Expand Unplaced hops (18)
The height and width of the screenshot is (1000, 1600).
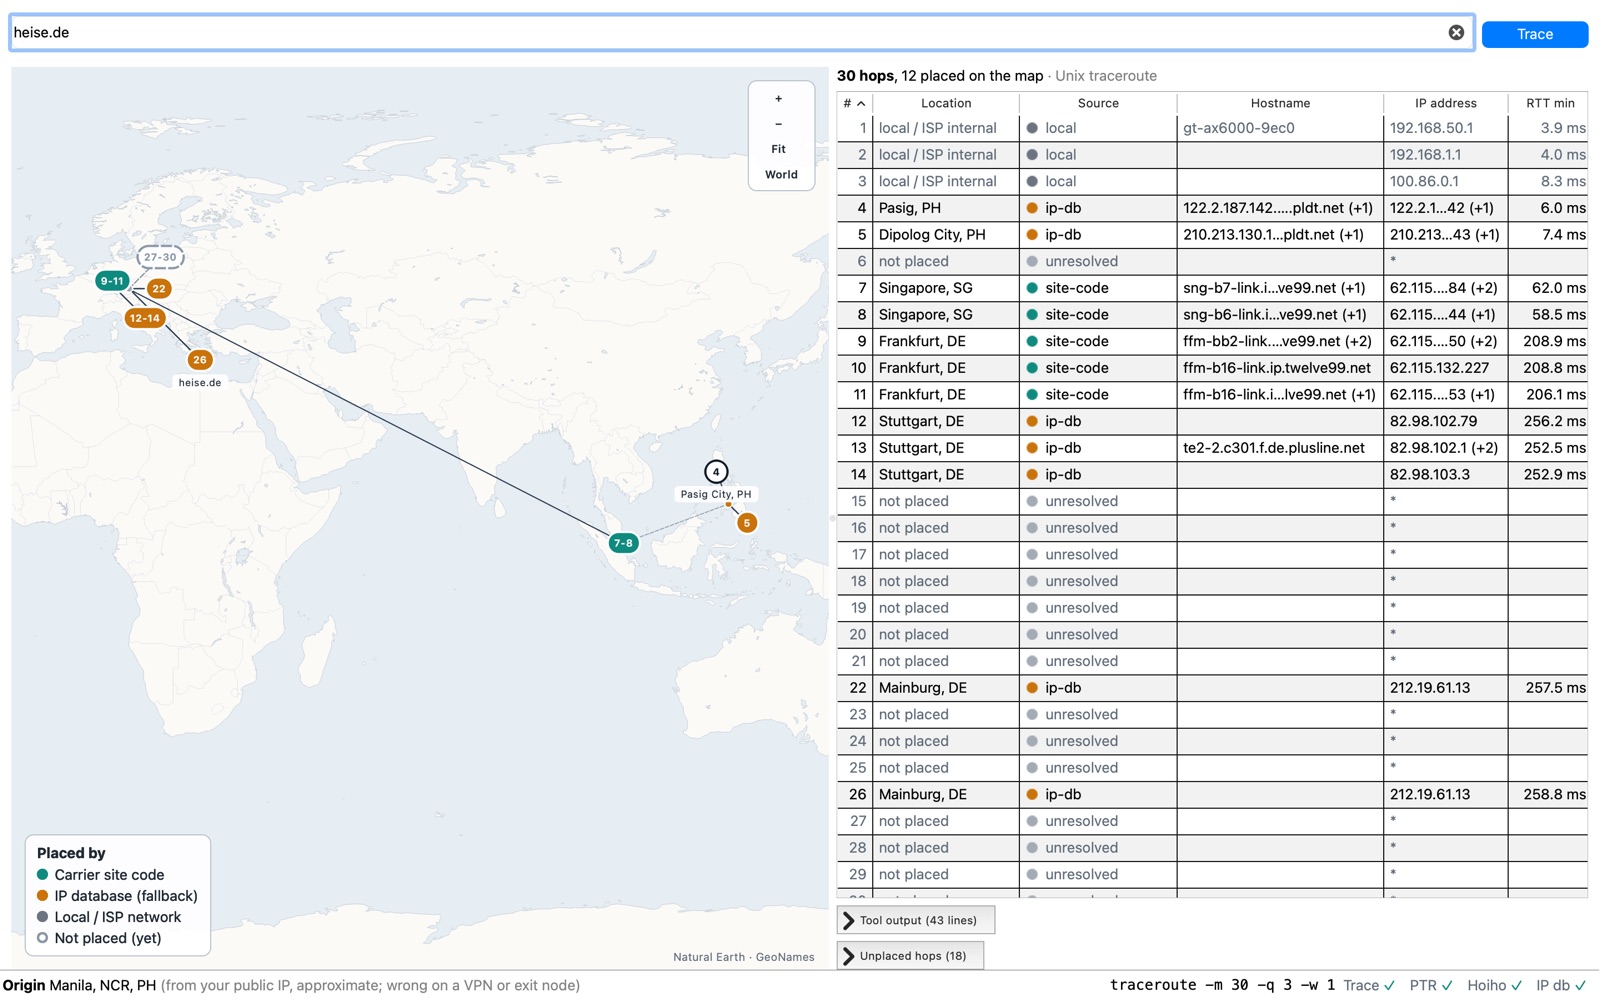[x=910, y=956]
